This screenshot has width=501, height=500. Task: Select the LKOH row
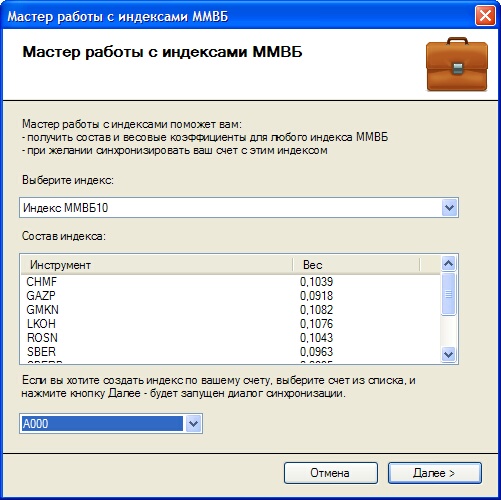click(230, 324)
